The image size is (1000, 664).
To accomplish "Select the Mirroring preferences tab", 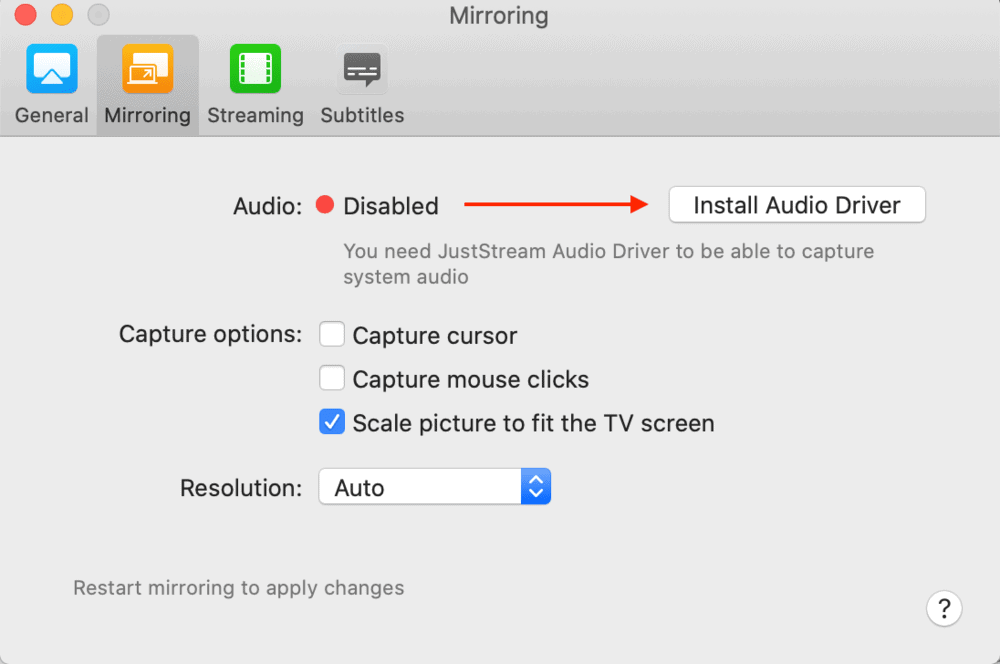I will point(147,85).
